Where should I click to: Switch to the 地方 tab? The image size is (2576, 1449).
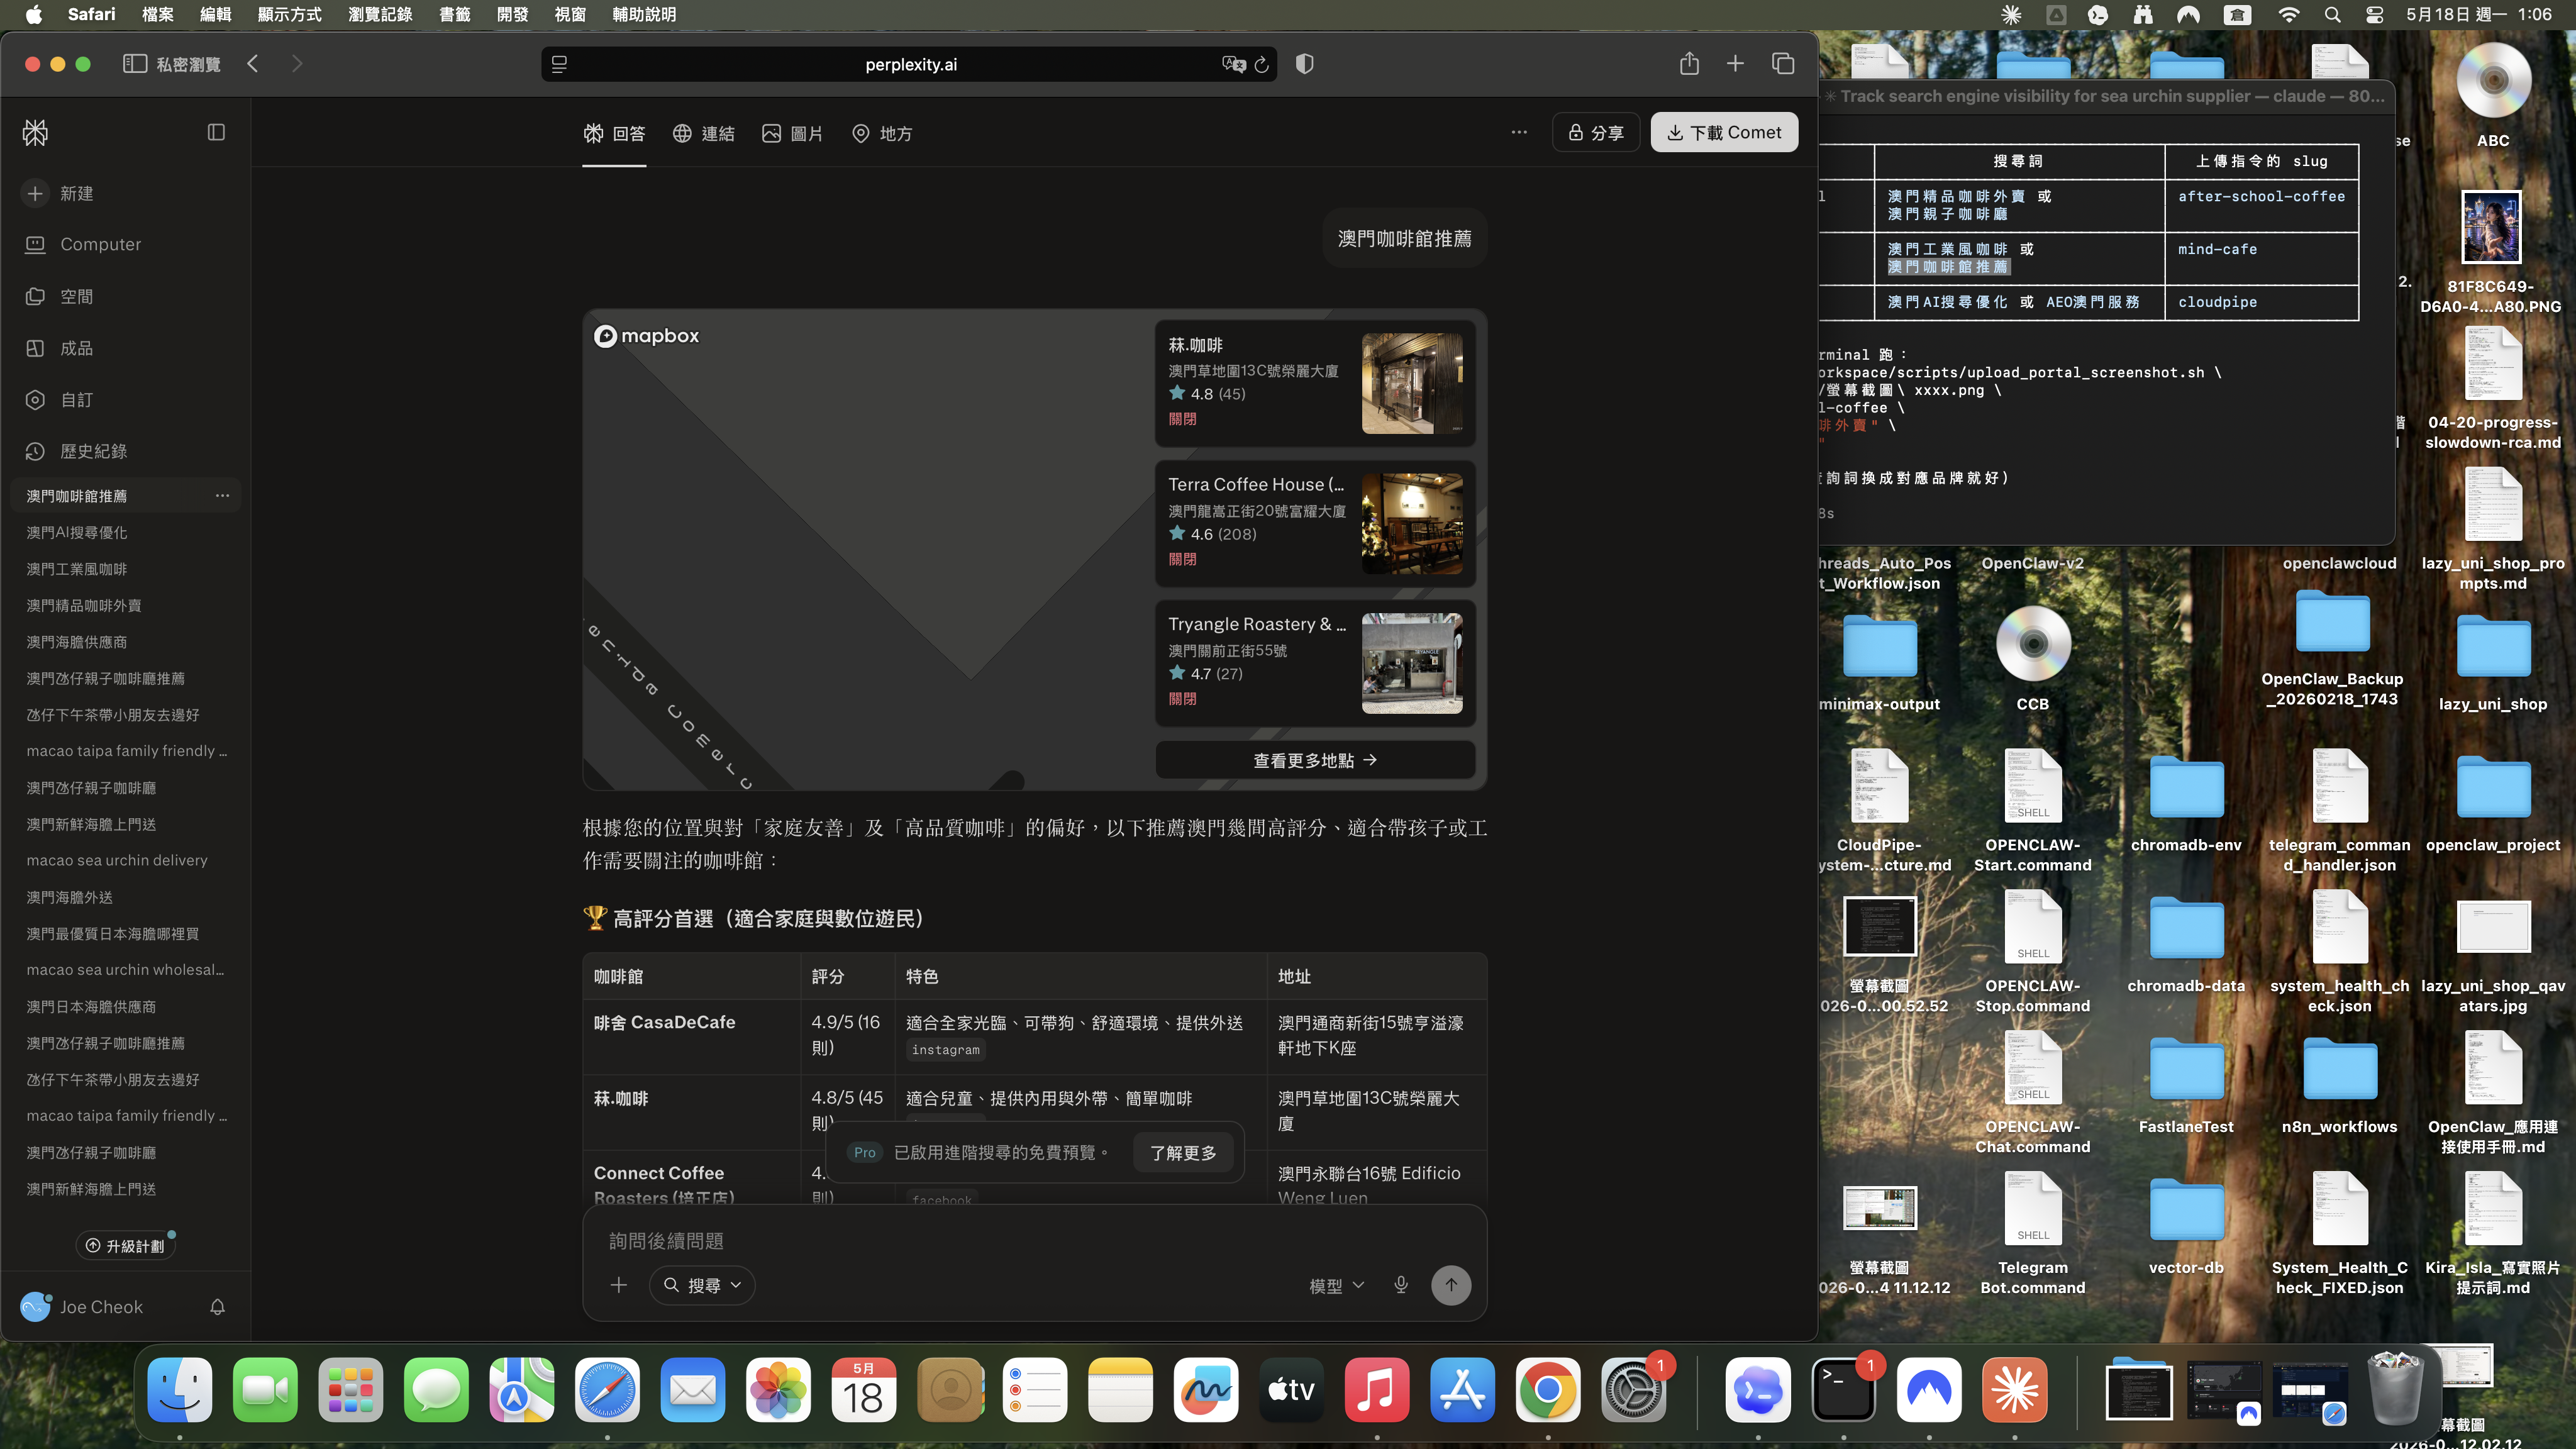coord(881,133)
